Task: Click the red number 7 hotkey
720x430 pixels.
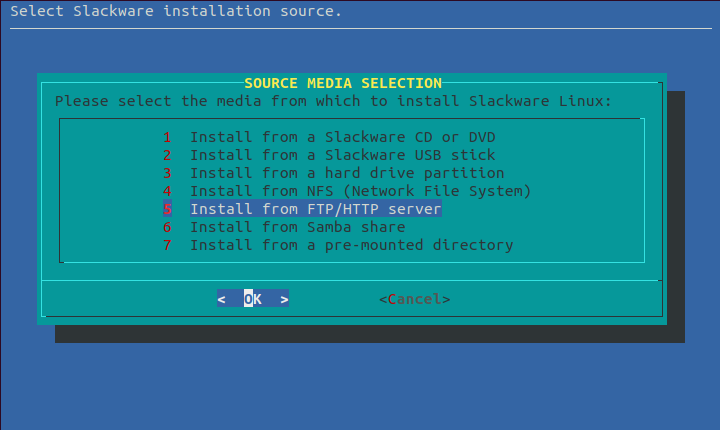Action: [x=168, y=245]
